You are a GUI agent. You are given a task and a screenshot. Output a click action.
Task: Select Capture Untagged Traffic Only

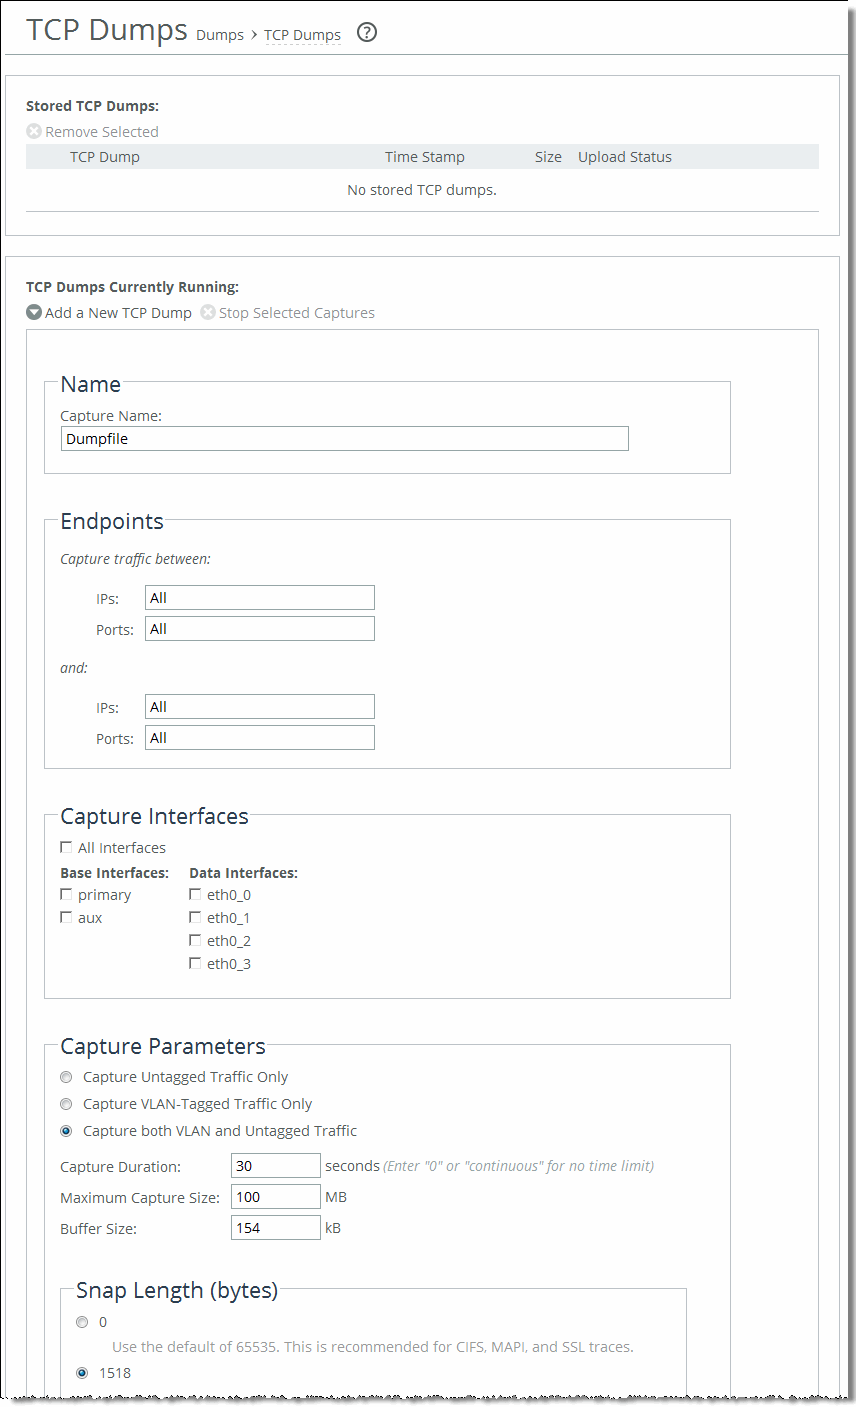click(x=66, y=1077)
